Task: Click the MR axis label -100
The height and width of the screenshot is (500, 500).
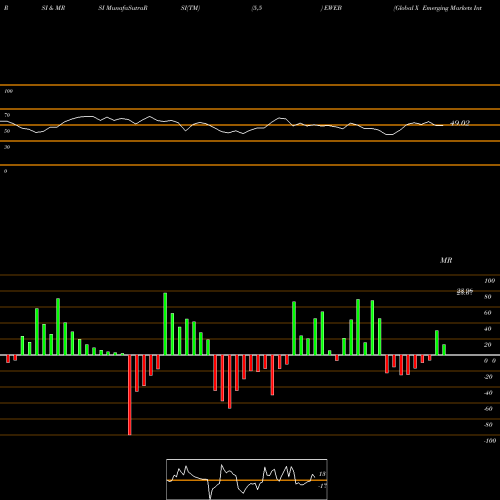Action: (490, 441)
